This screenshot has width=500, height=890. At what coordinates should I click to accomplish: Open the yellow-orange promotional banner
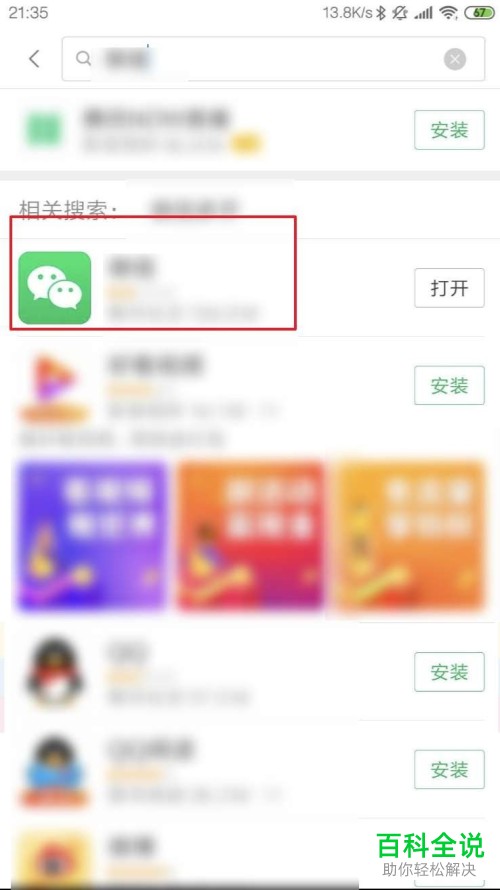coord(410,535)
